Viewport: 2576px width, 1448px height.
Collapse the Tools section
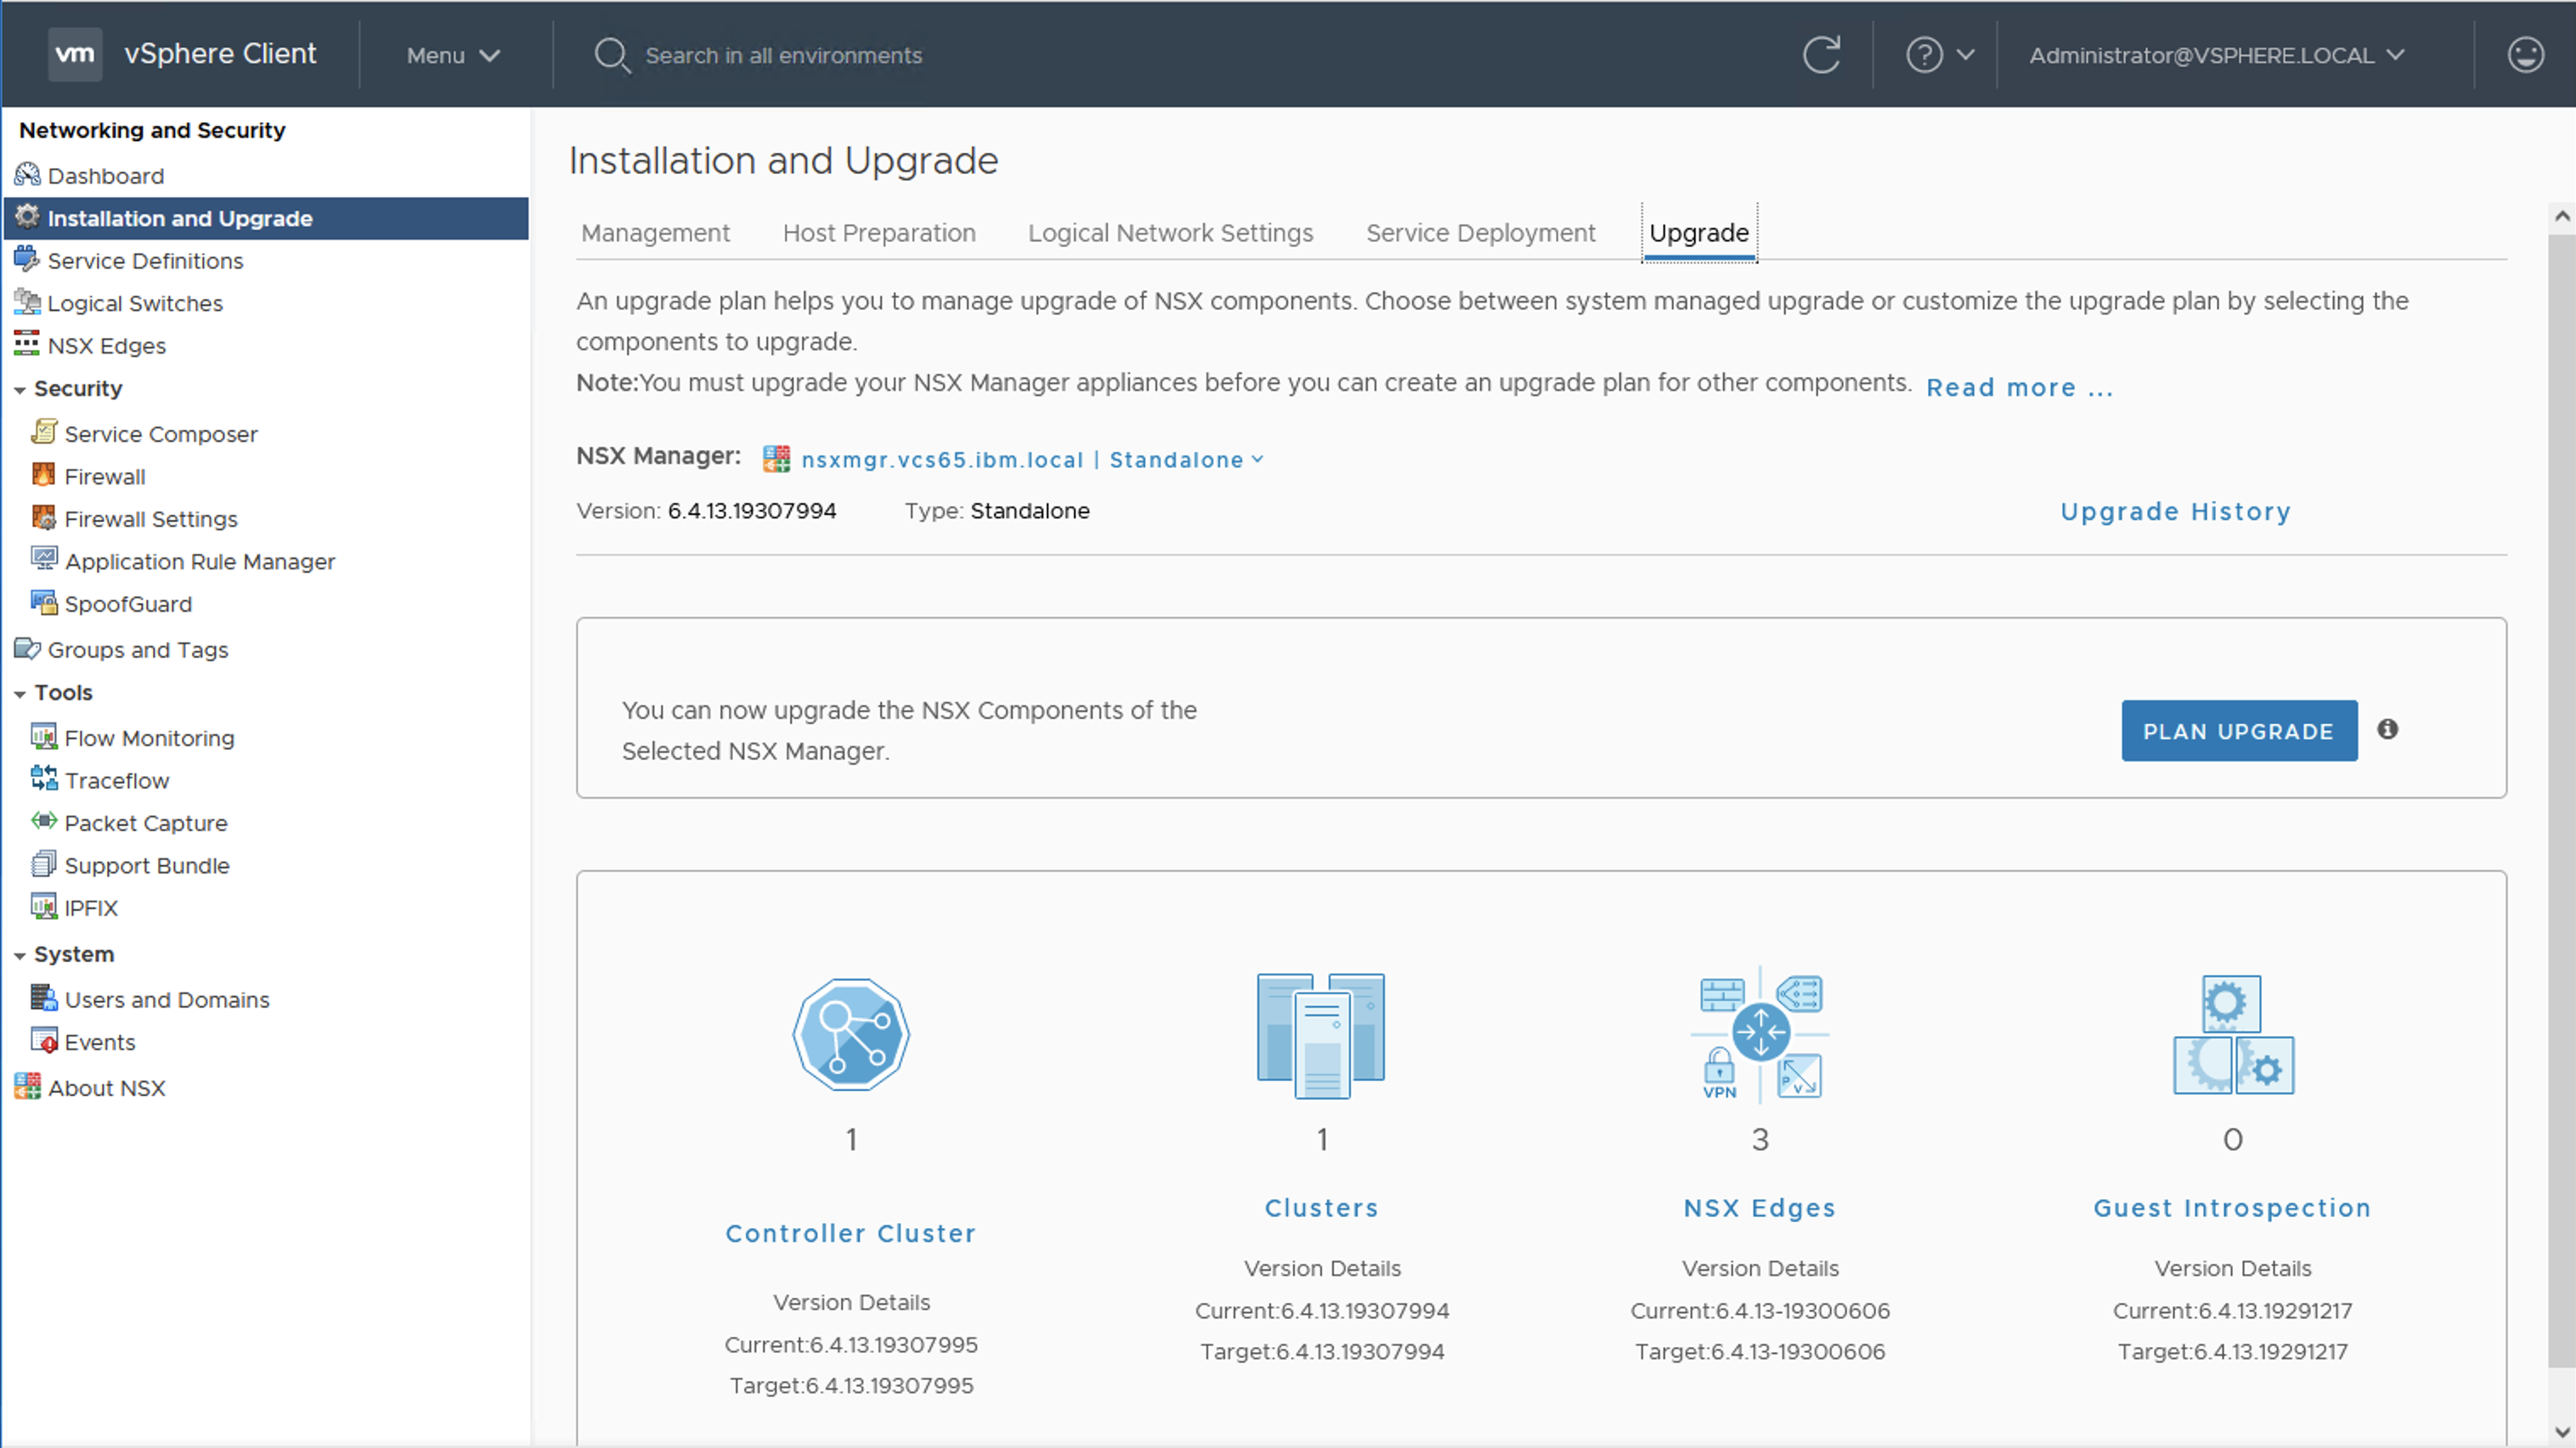coord(20,694)
